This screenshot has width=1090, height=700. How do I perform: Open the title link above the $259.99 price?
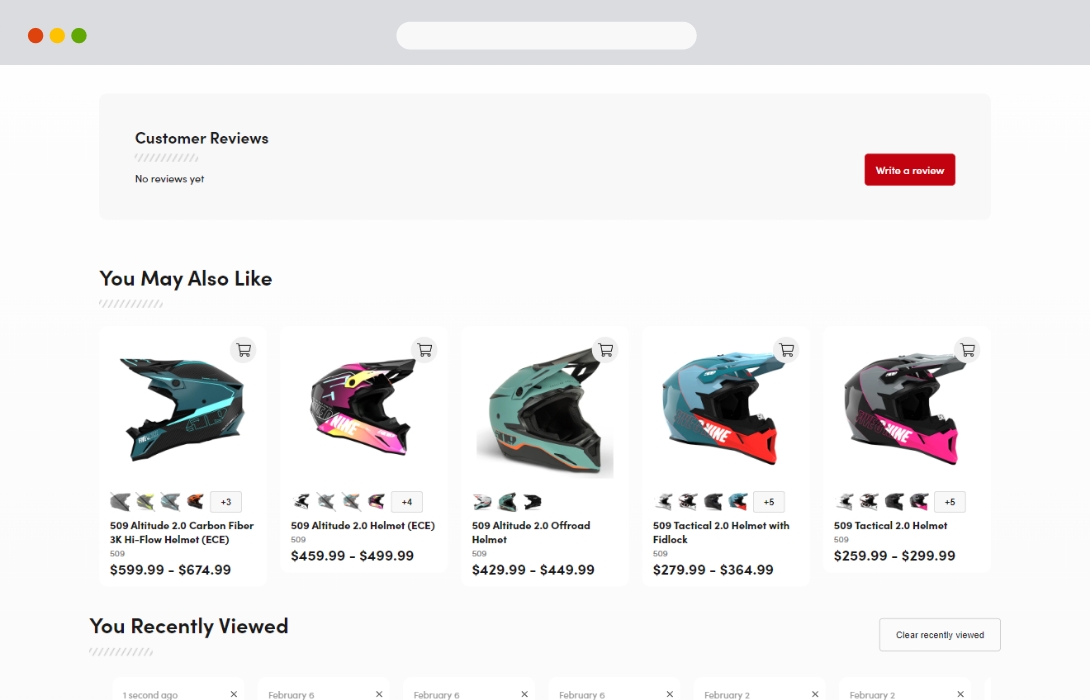pos(890,526)
